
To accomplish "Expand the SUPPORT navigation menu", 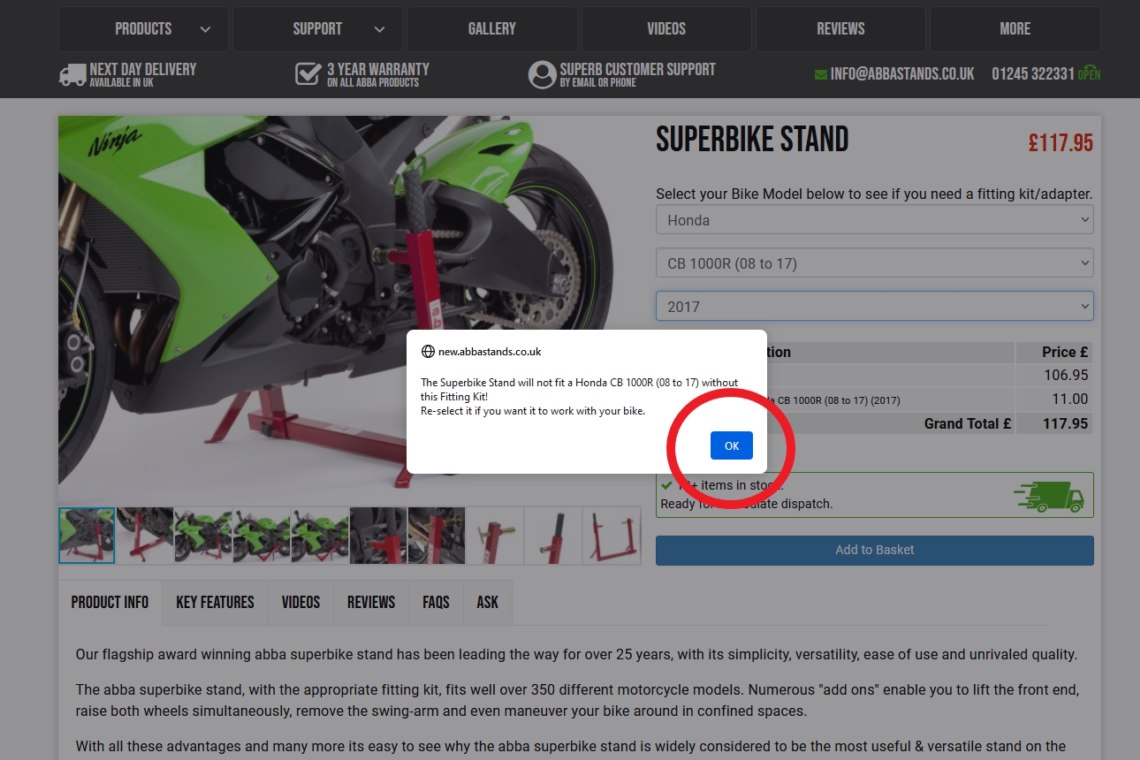I will coord(317,29).
